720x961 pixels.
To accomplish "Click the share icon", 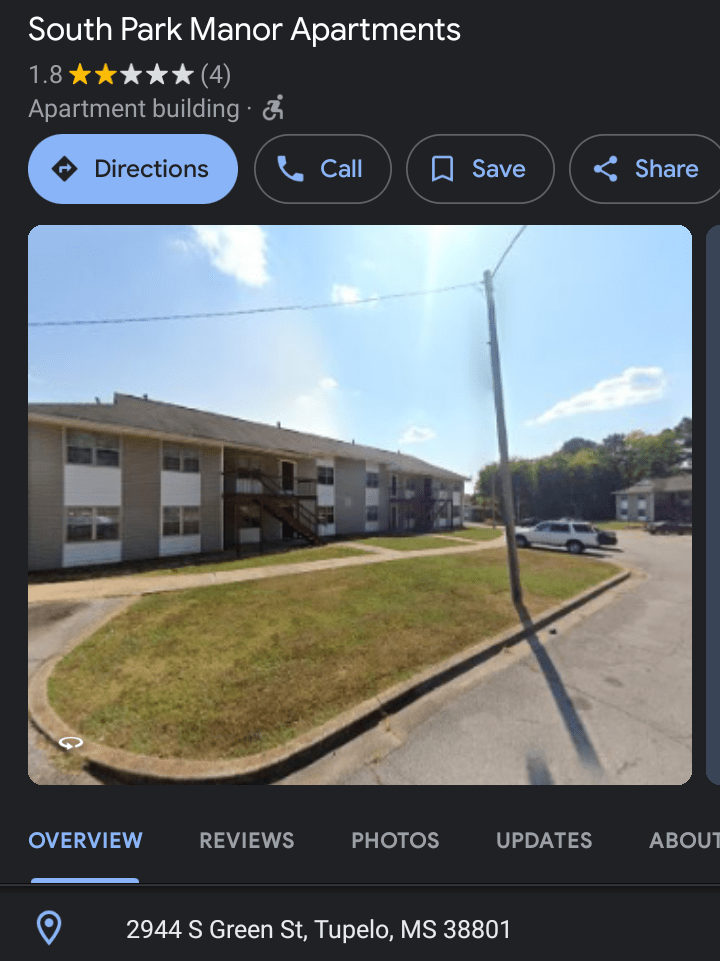I will [x=605, y=169].
